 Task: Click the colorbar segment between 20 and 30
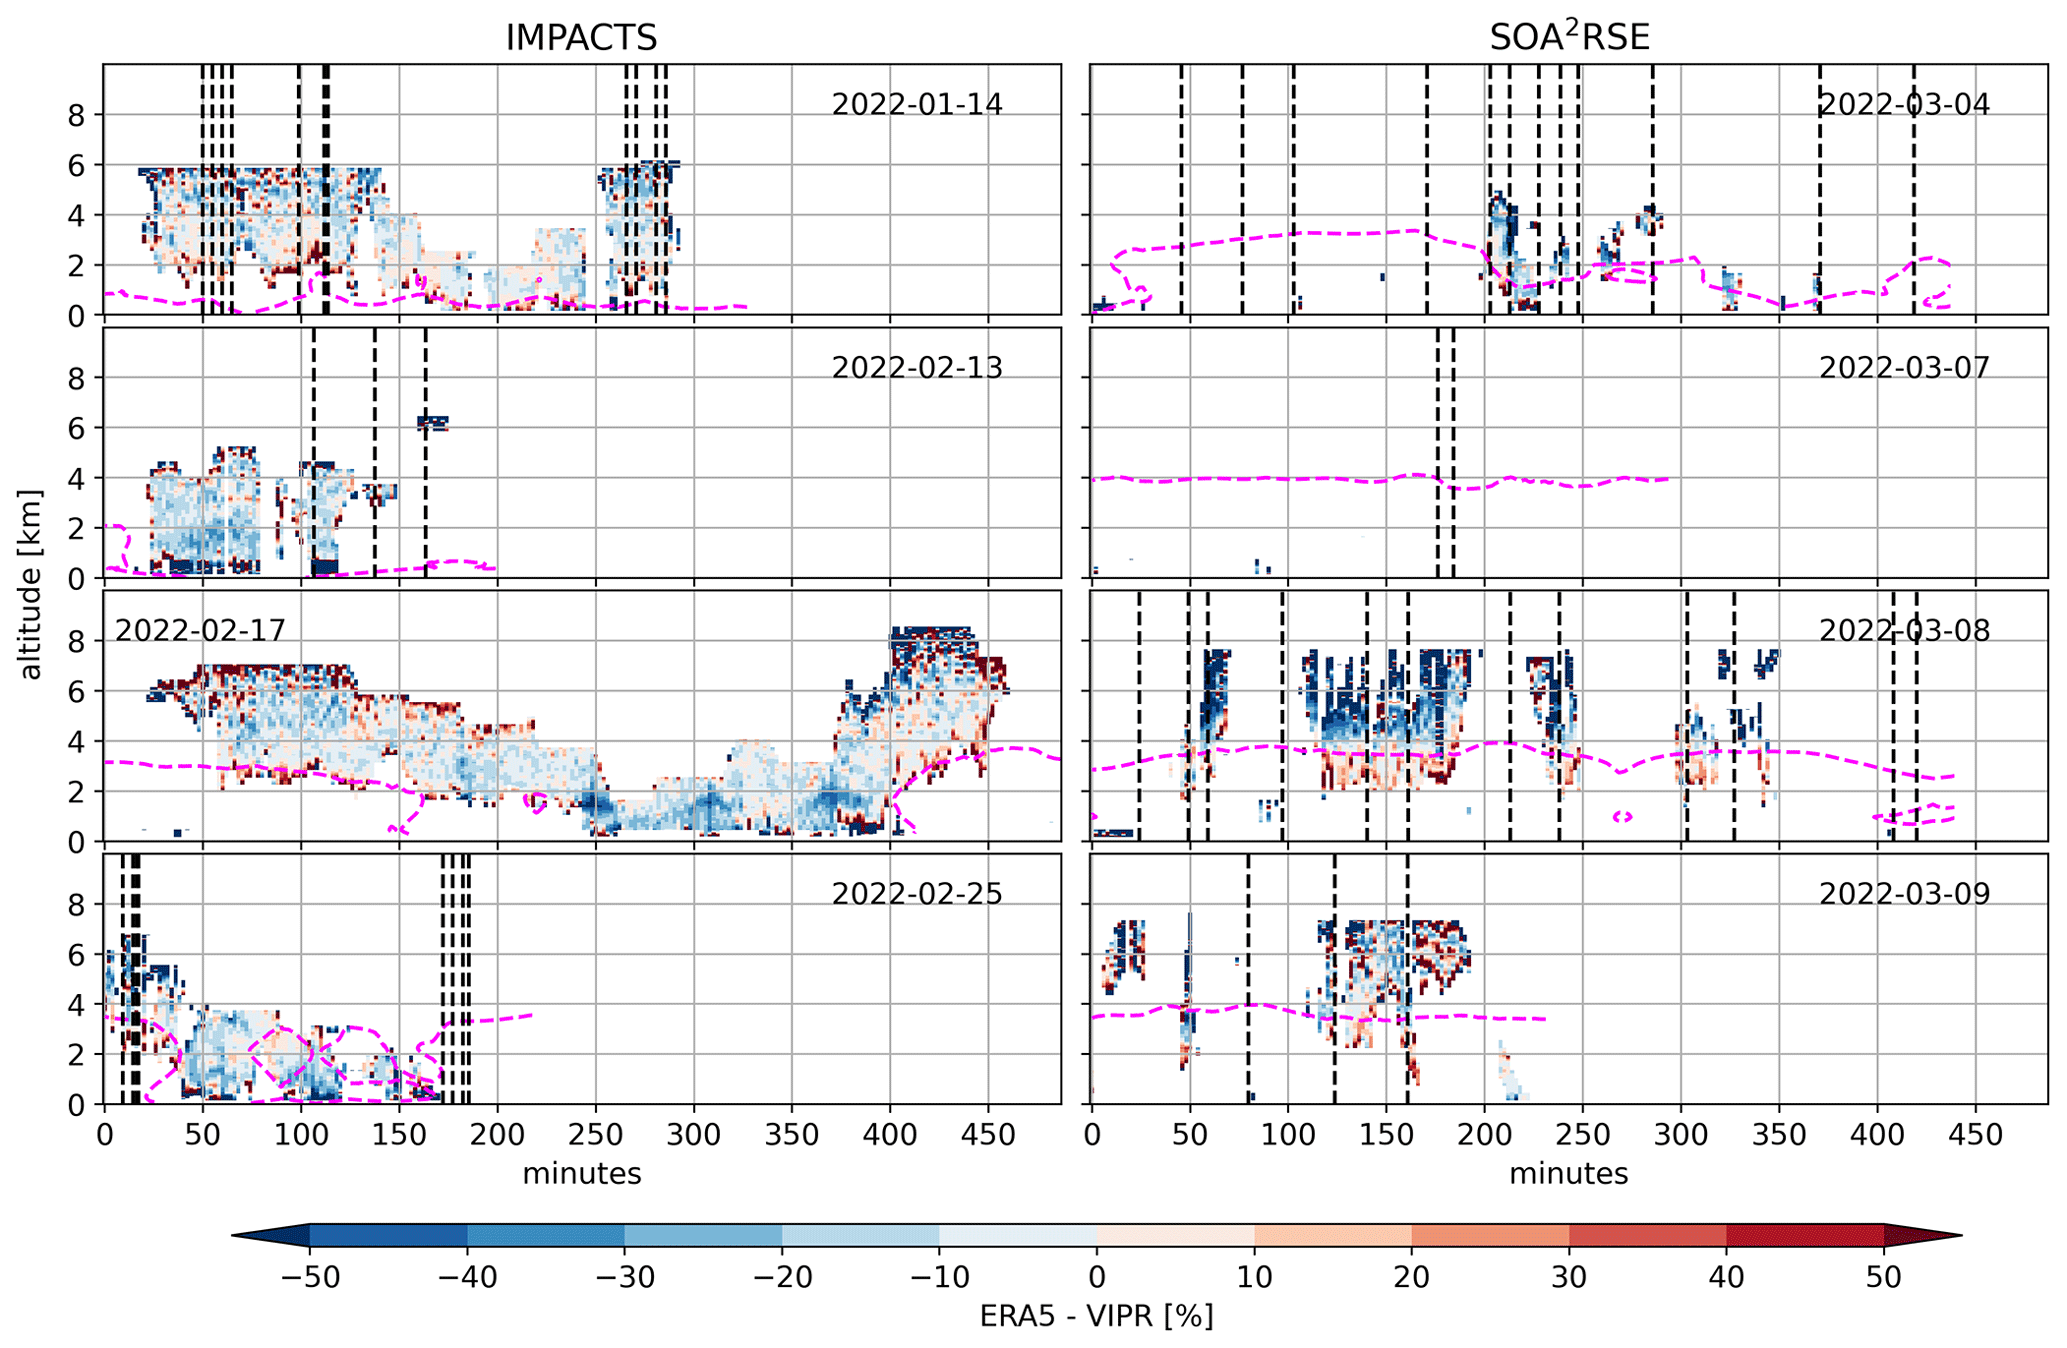tap(1490, 1235)
